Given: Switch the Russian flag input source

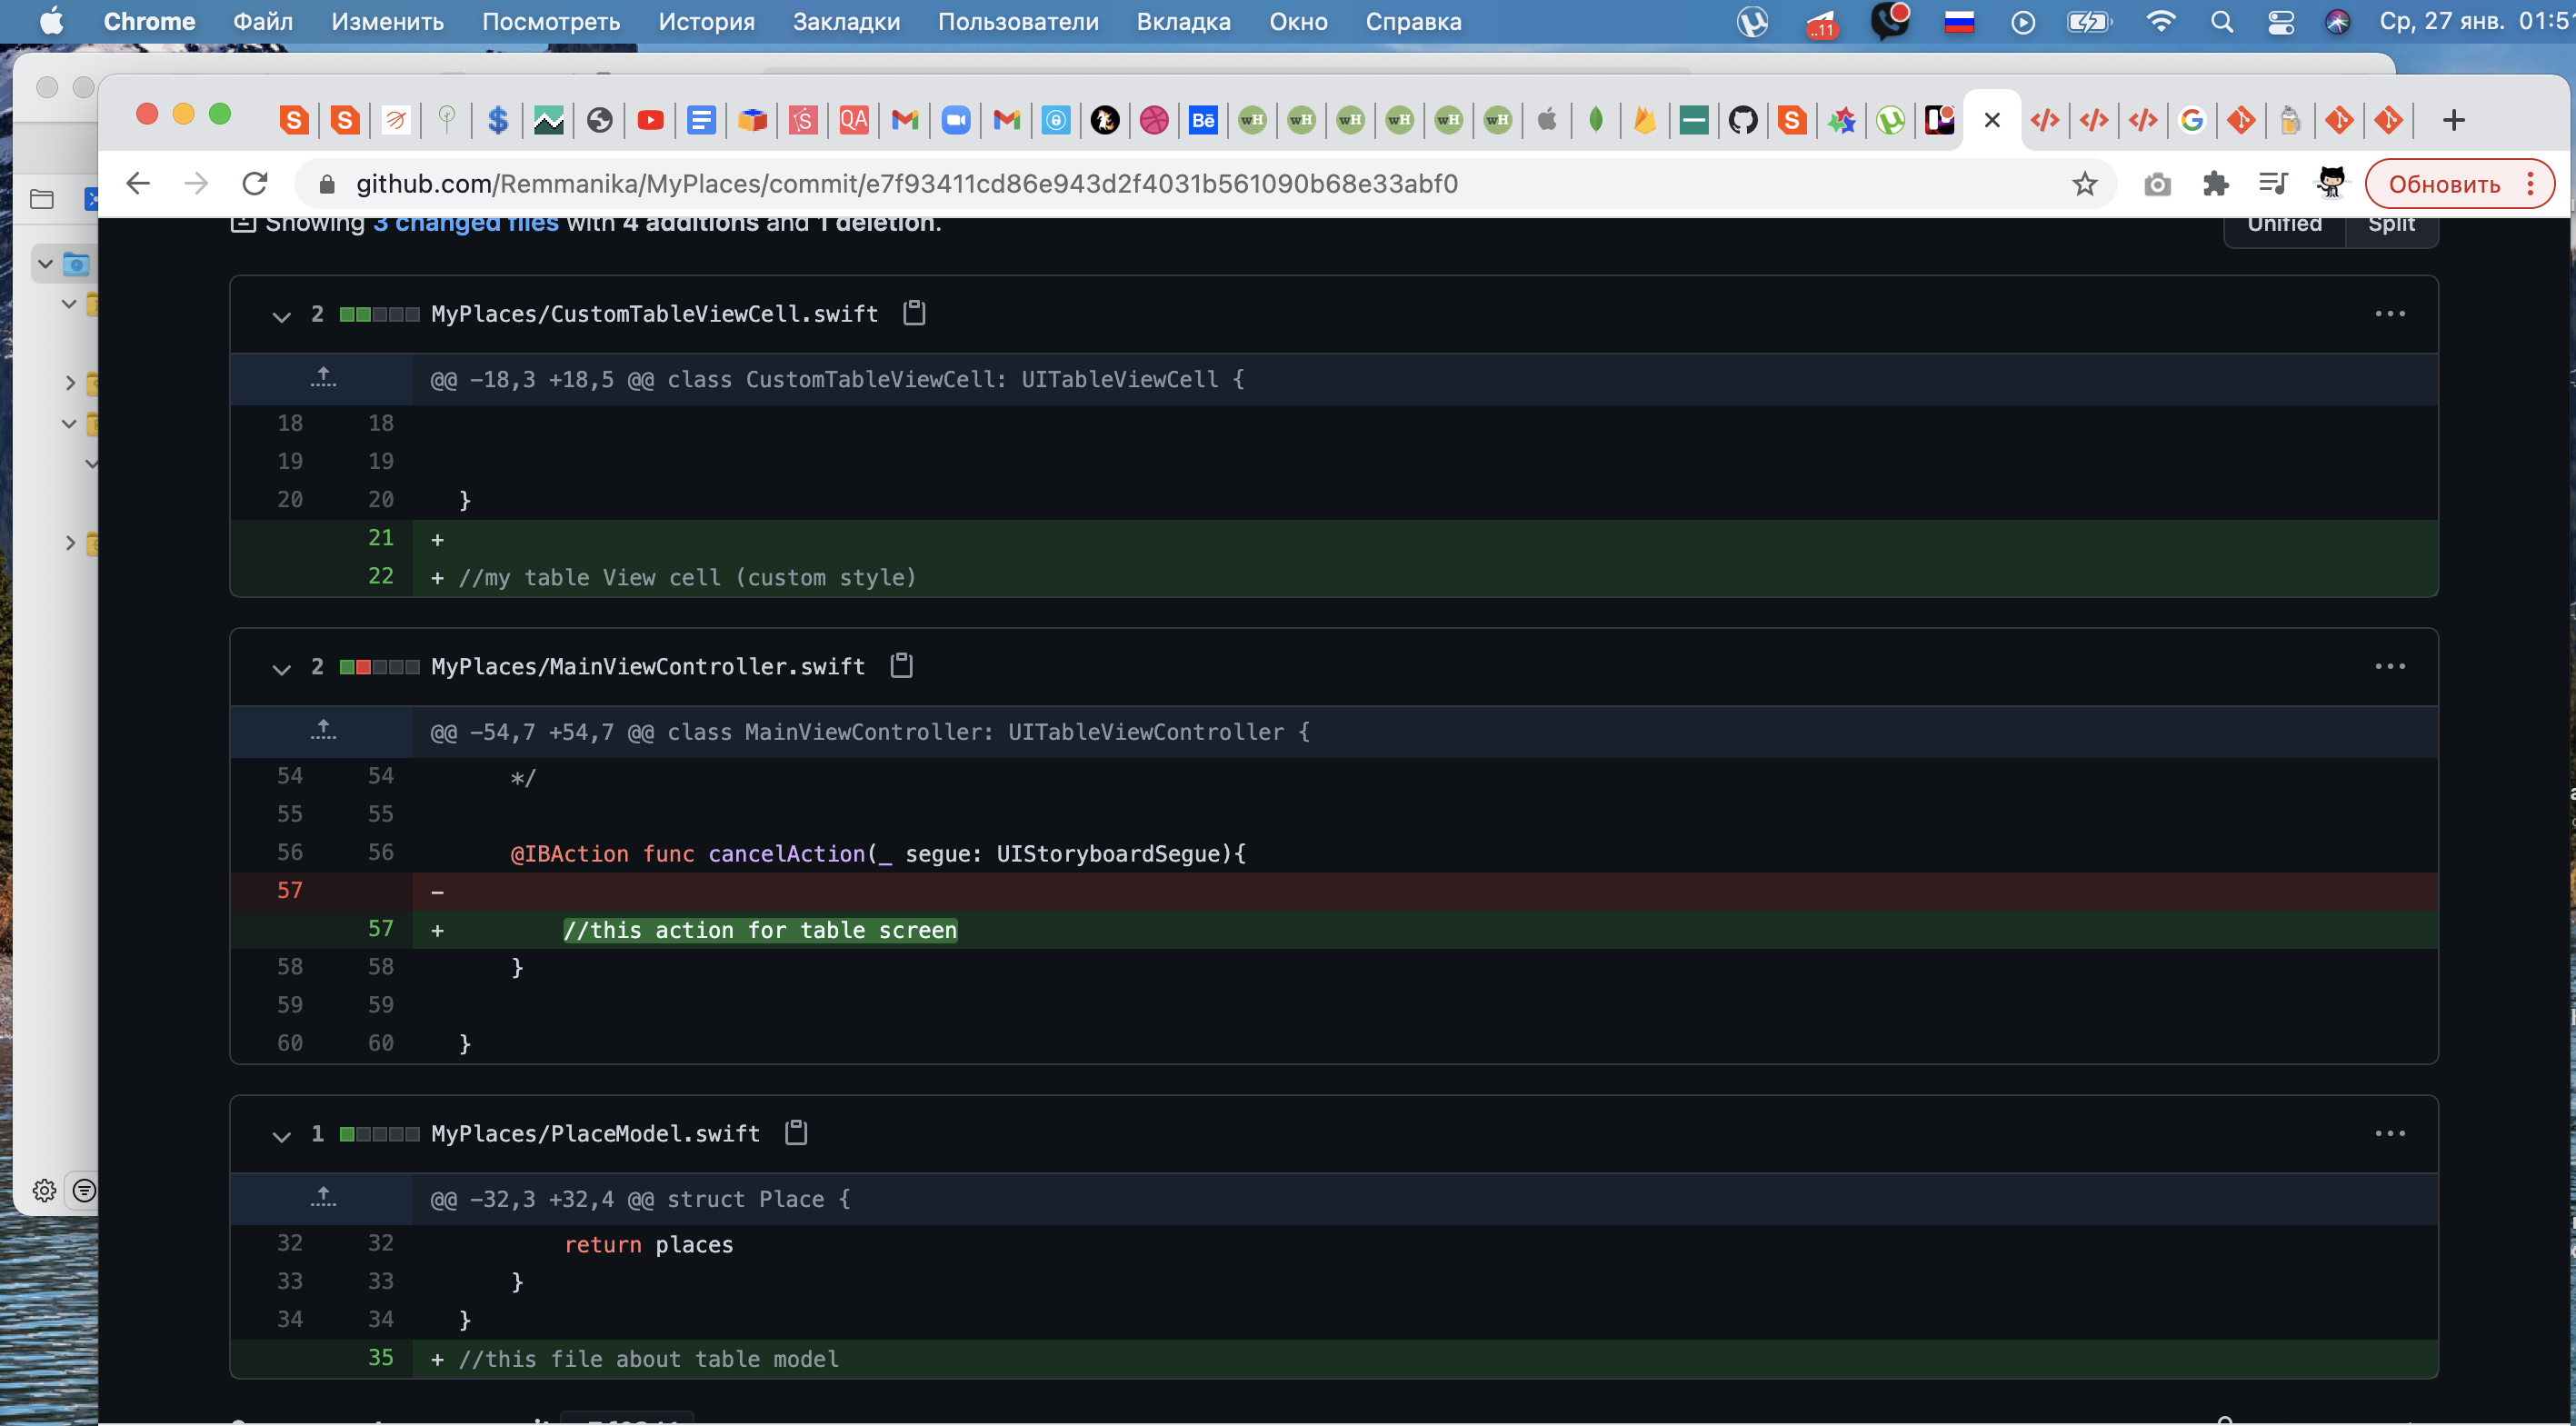Looking at the screenshot, I should tap(1958, 21).
